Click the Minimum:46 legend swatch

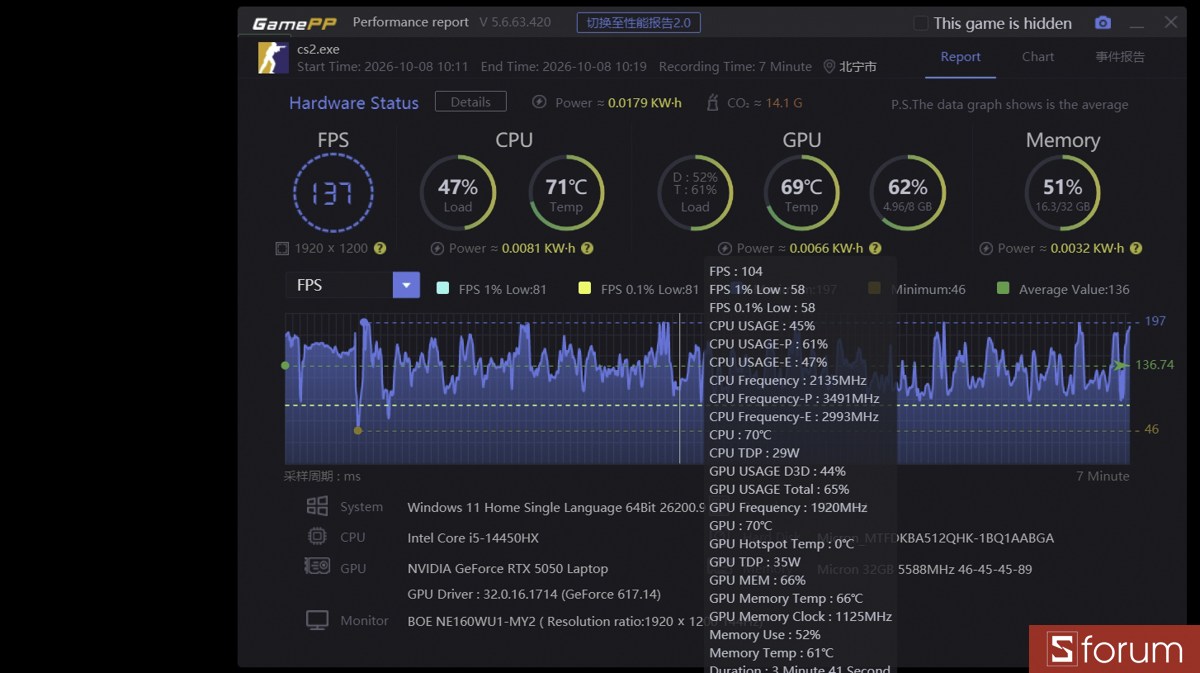(x=874, y=289)
